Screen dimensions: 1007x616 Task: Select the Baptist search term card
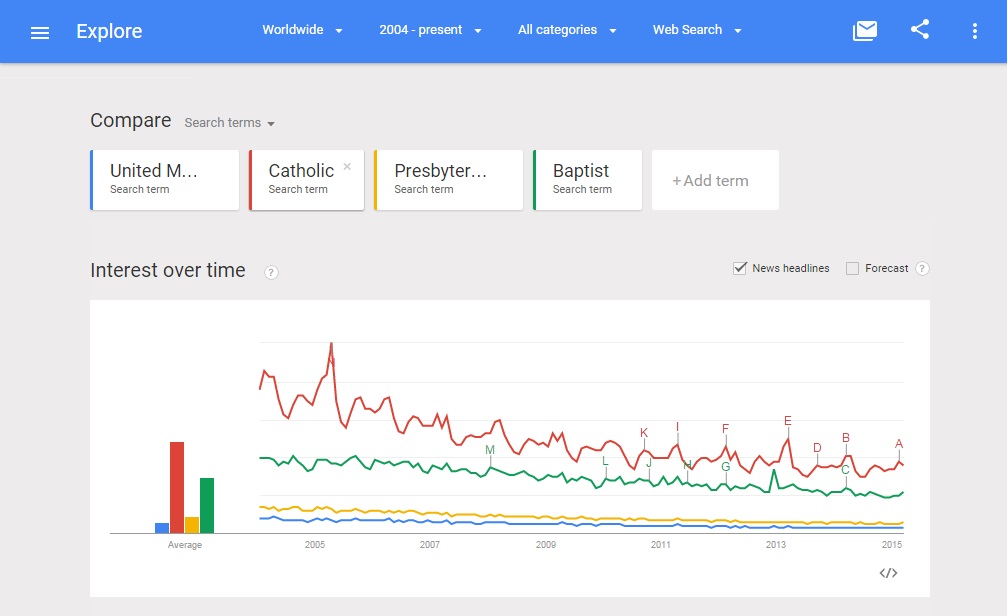pyautogui.click(x=587, y=180)
